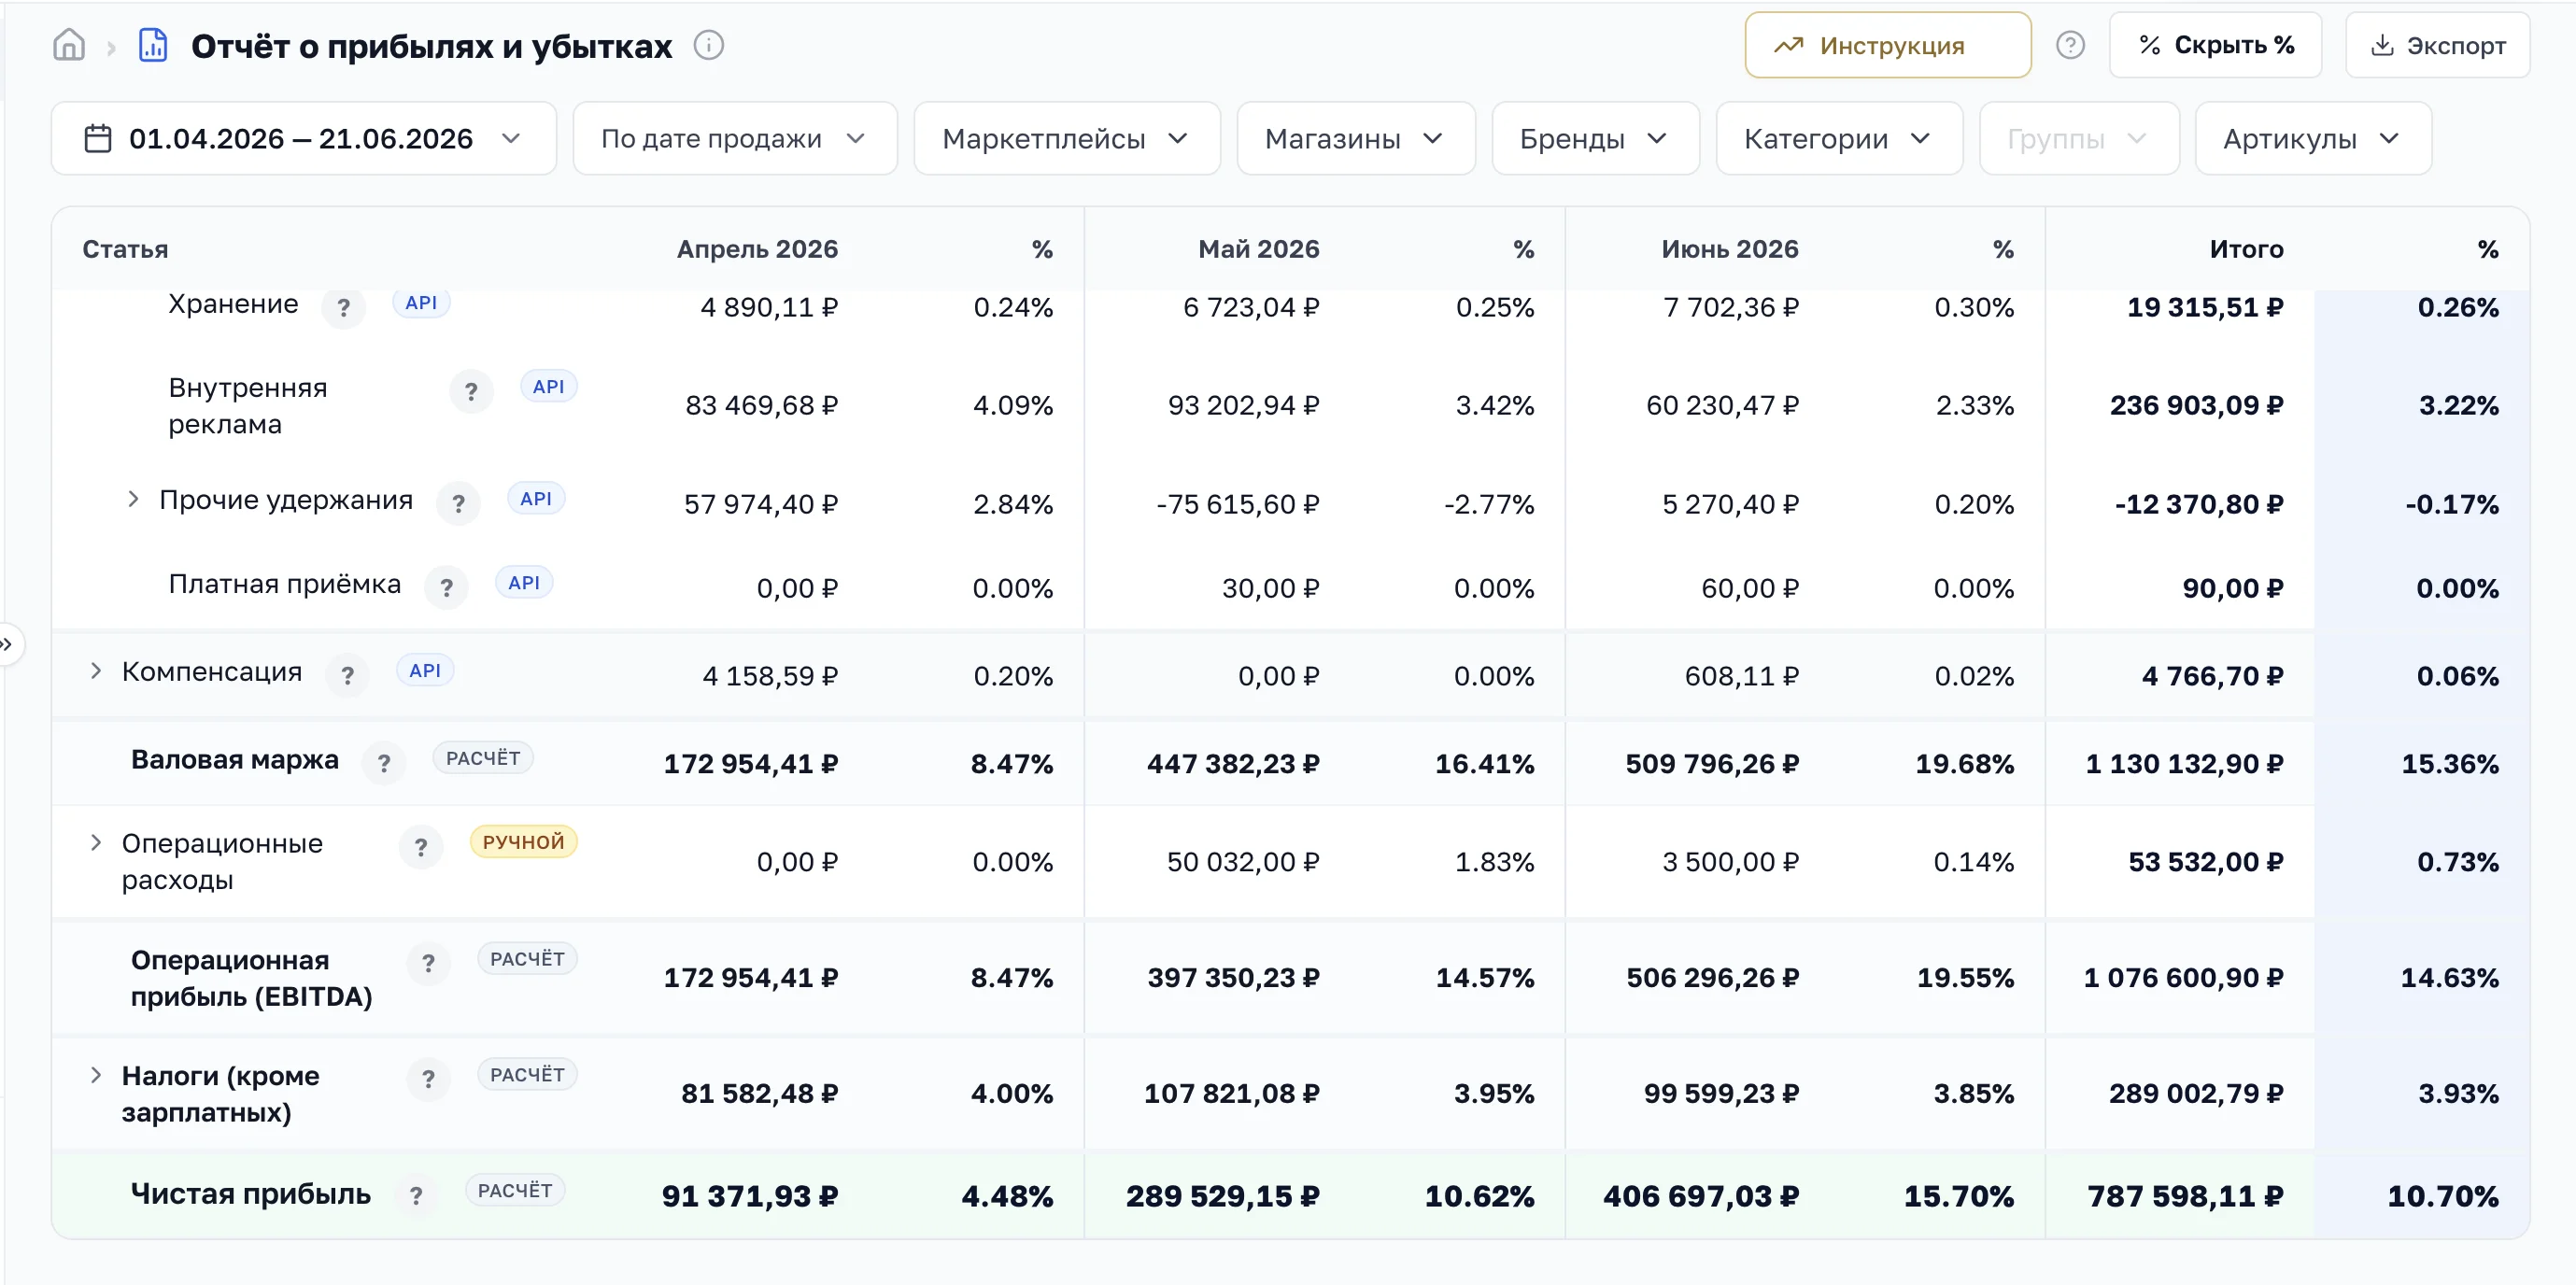Go to home via house icon
The width and height of the screenshot is (2576, 1285).
69,45
